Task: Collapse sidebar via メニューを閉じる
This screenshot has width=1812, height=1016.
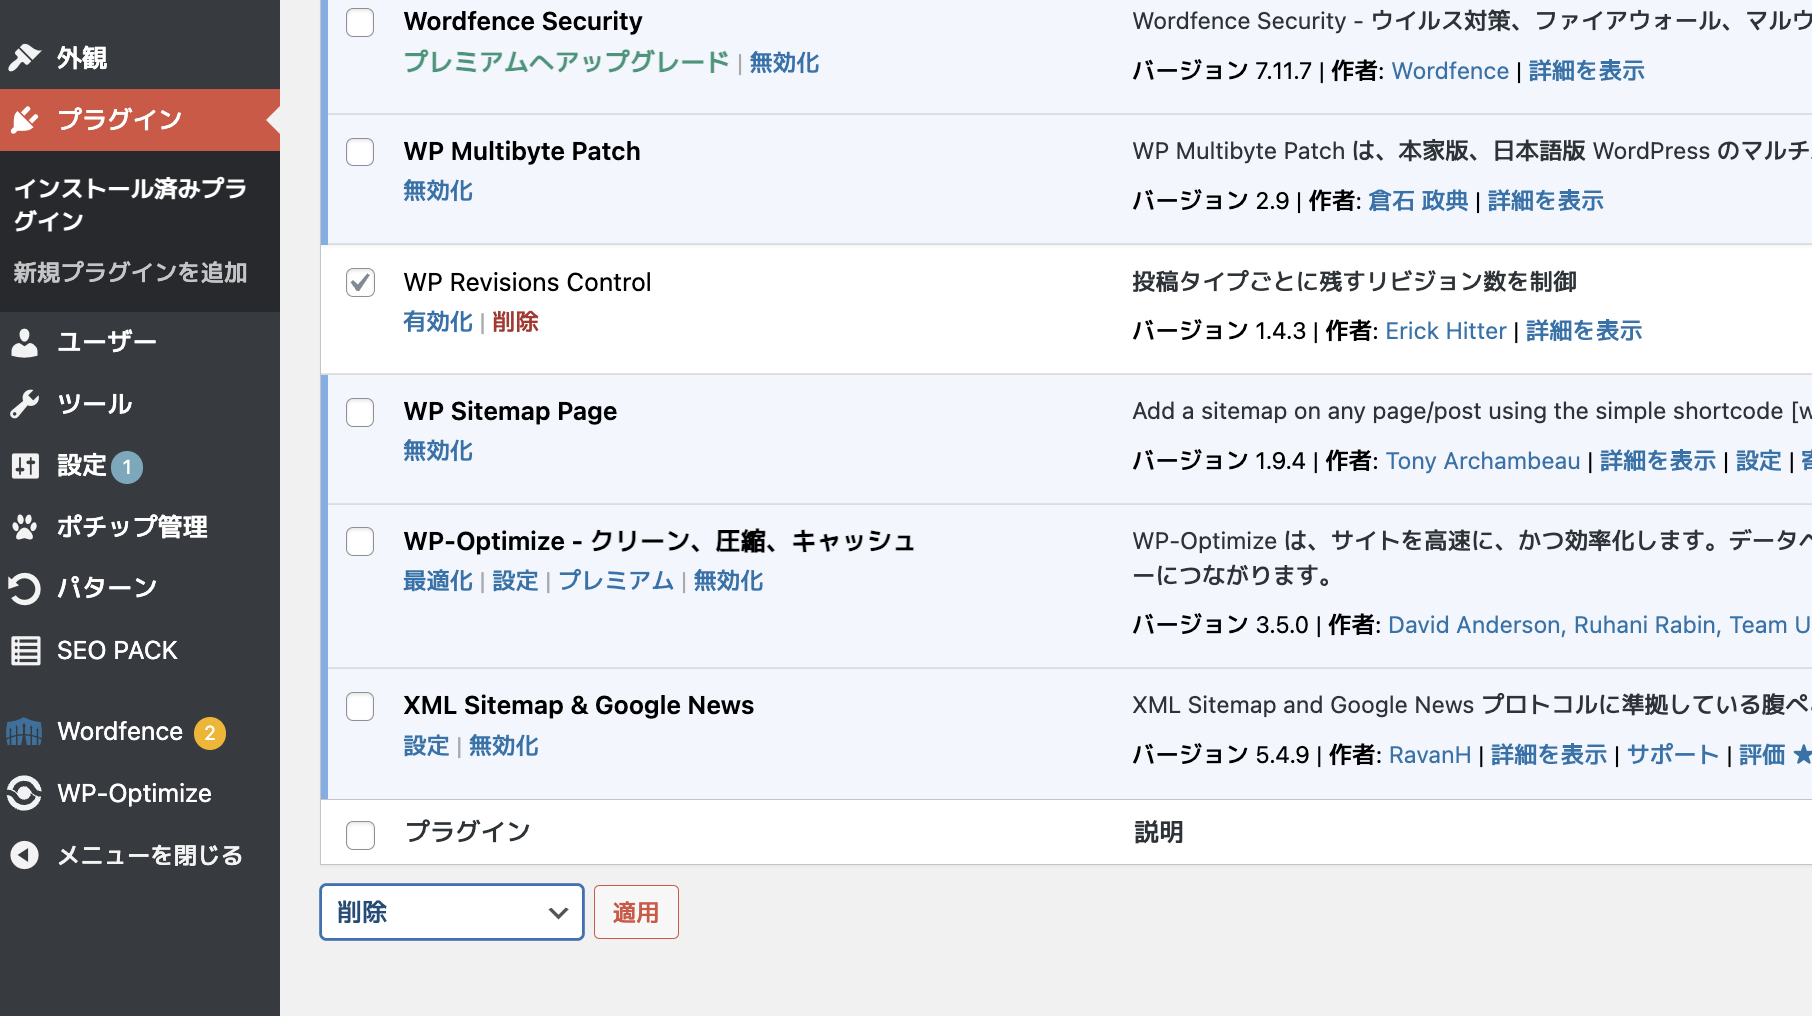Action: pyautogui.click(x=140, y=856)
